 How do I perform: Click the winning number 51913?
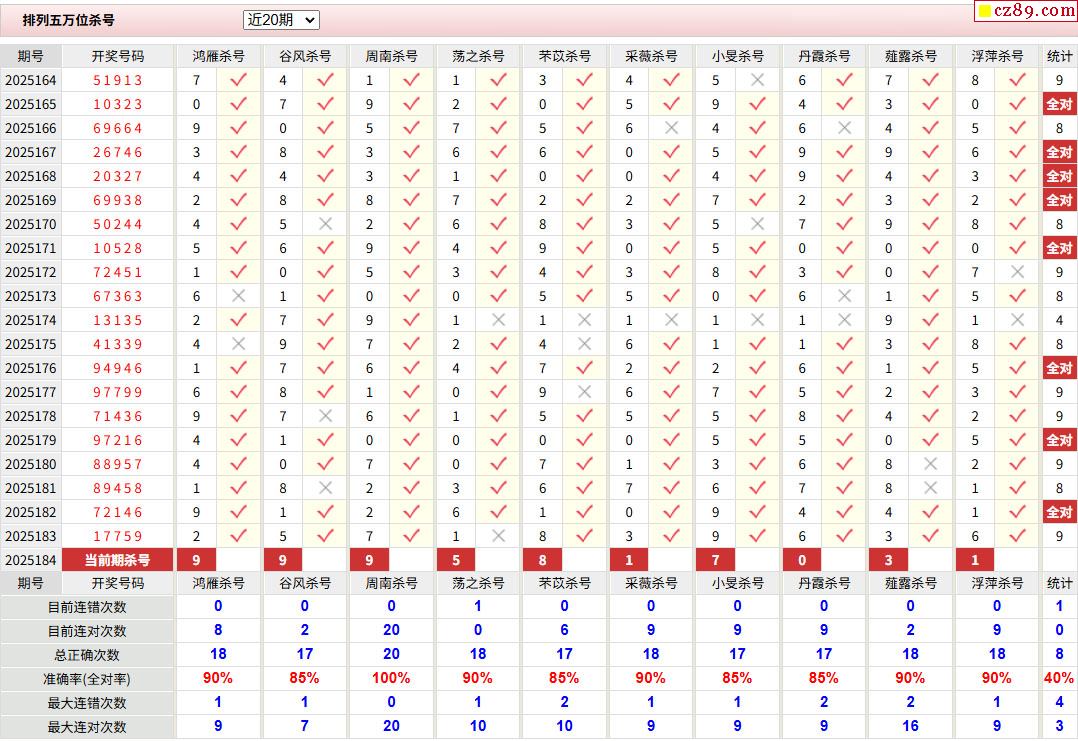pyautogui.click(x=118, y=80)
